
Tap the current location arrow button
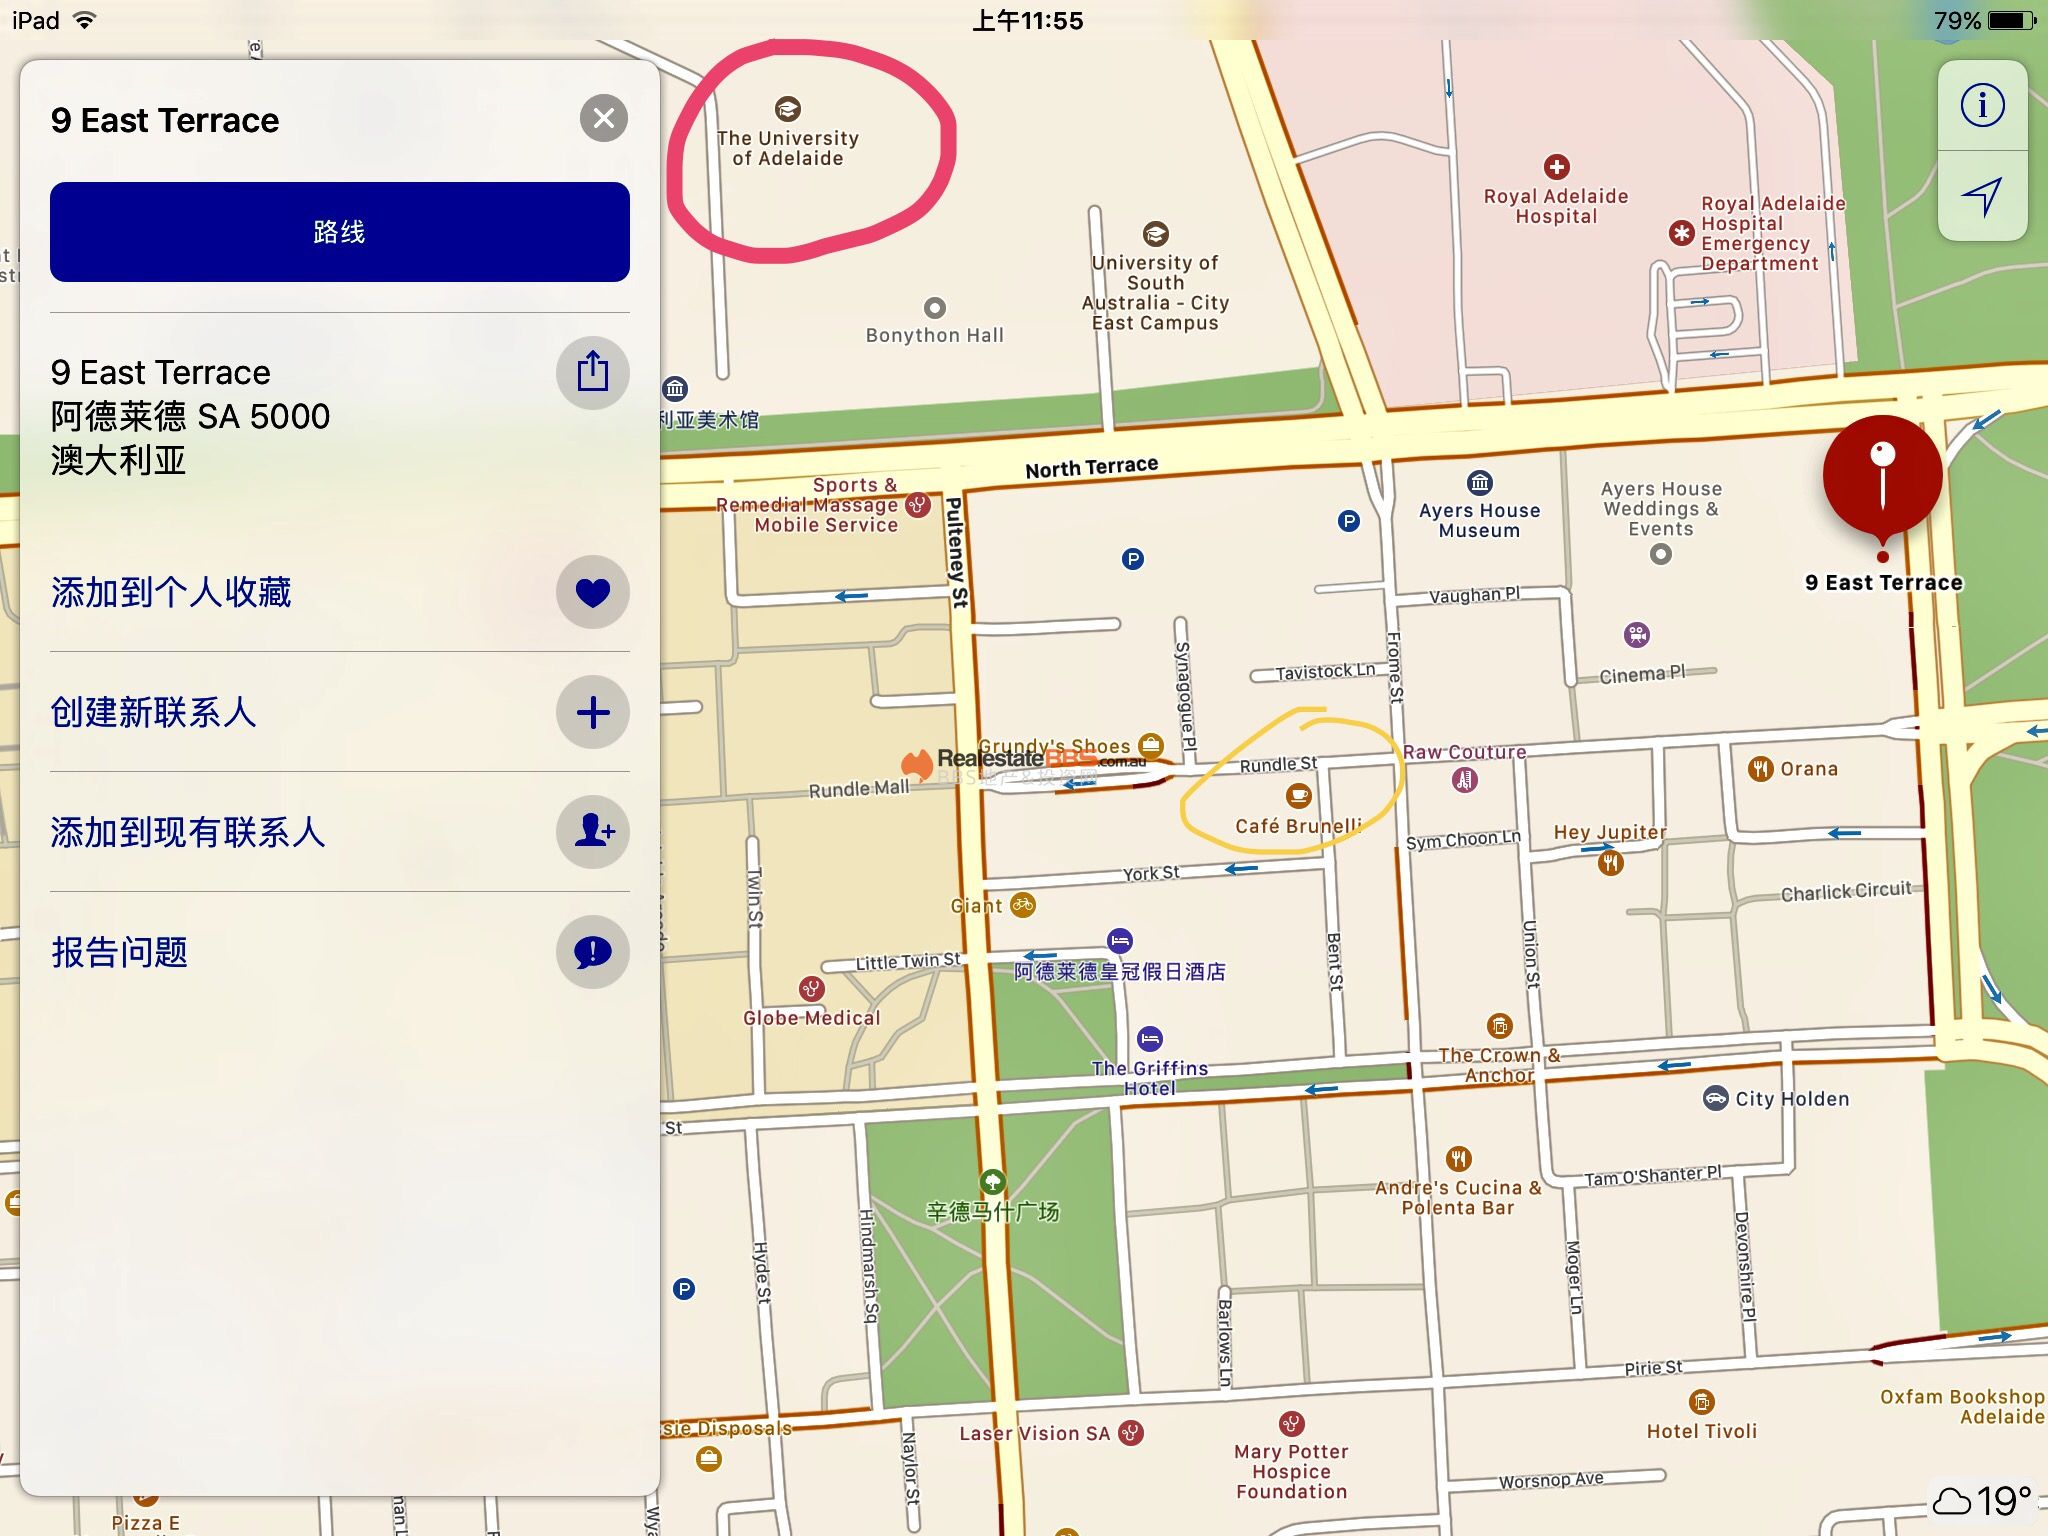tap(1982, 196)
